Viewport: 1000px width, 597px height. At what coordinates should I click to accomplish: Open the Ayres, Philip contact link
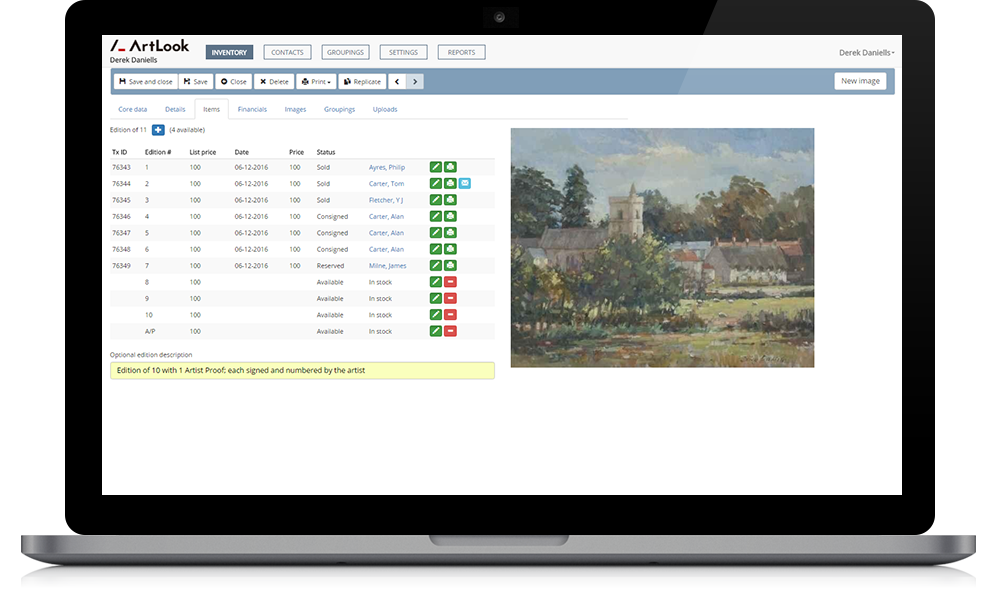386,168
